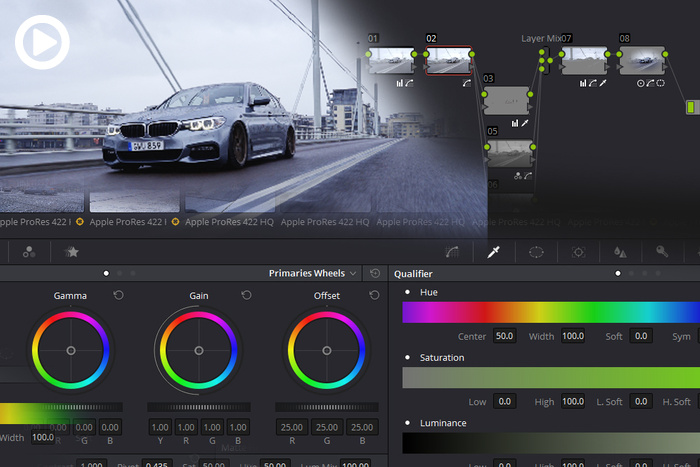The width and height of the screenshot is (700, 467).
Task: Toggle the Luminance qualifier enable dot
Action: click(407, 423)
